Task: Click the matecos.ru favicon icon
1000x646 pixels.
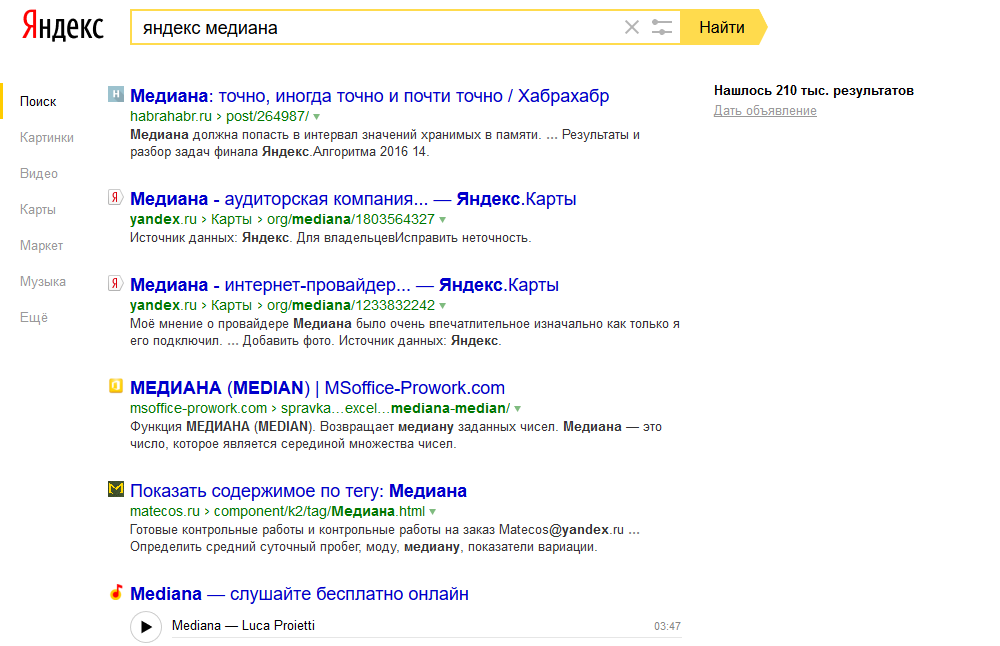Action: 115,489
